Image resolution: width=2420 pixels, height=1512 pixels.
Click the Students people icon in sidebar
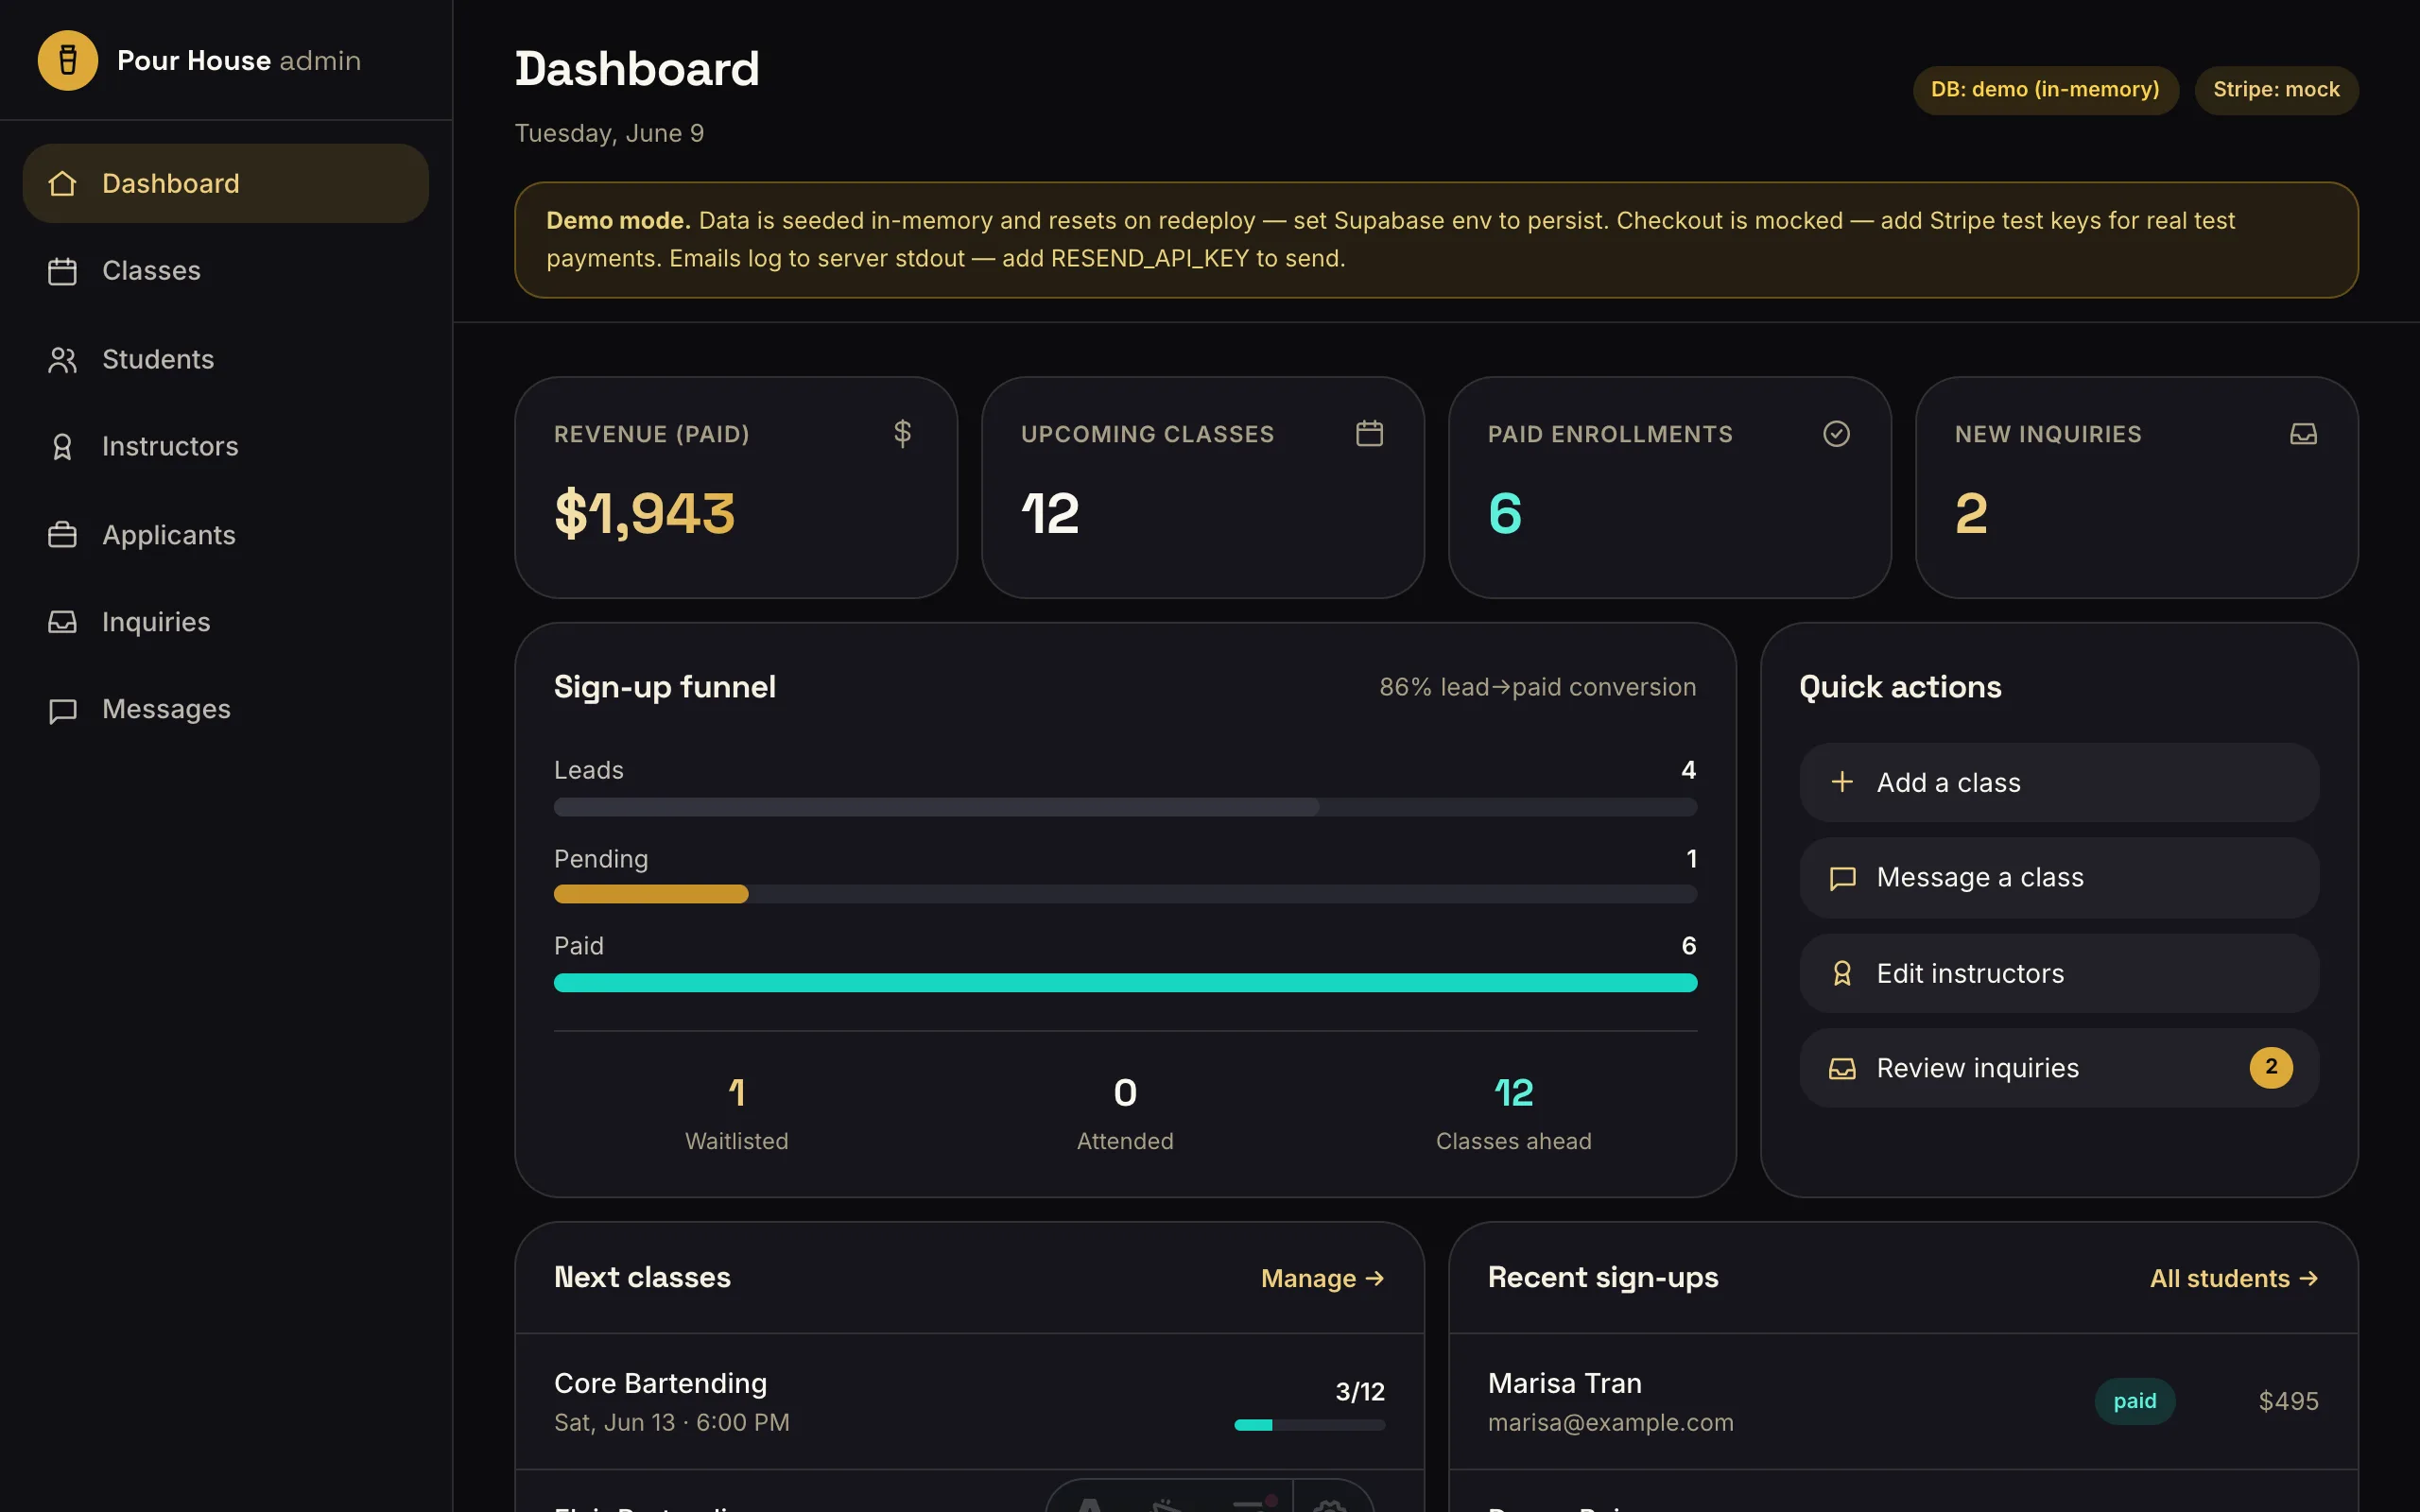tap(62, 359)
